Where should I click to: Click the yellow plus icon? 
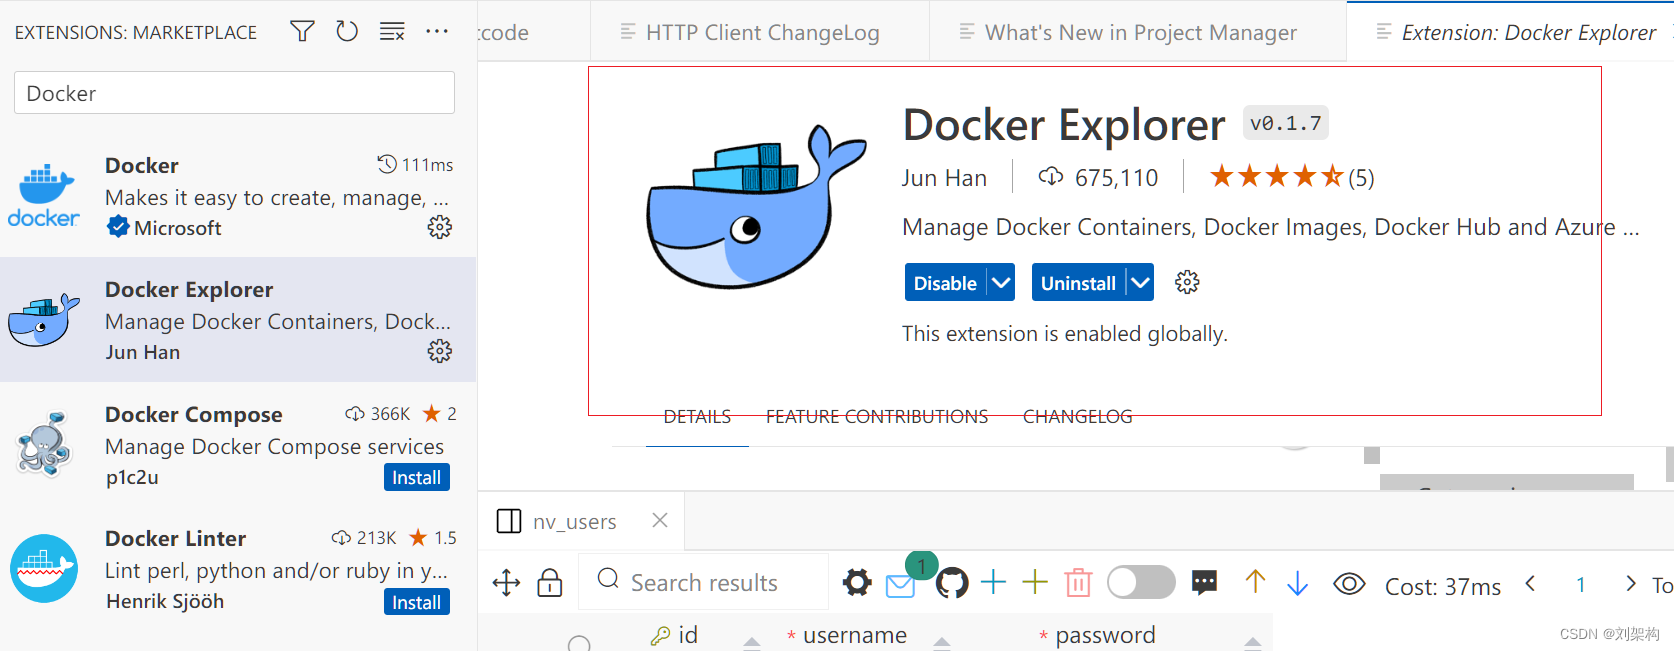coord(1035,582)
